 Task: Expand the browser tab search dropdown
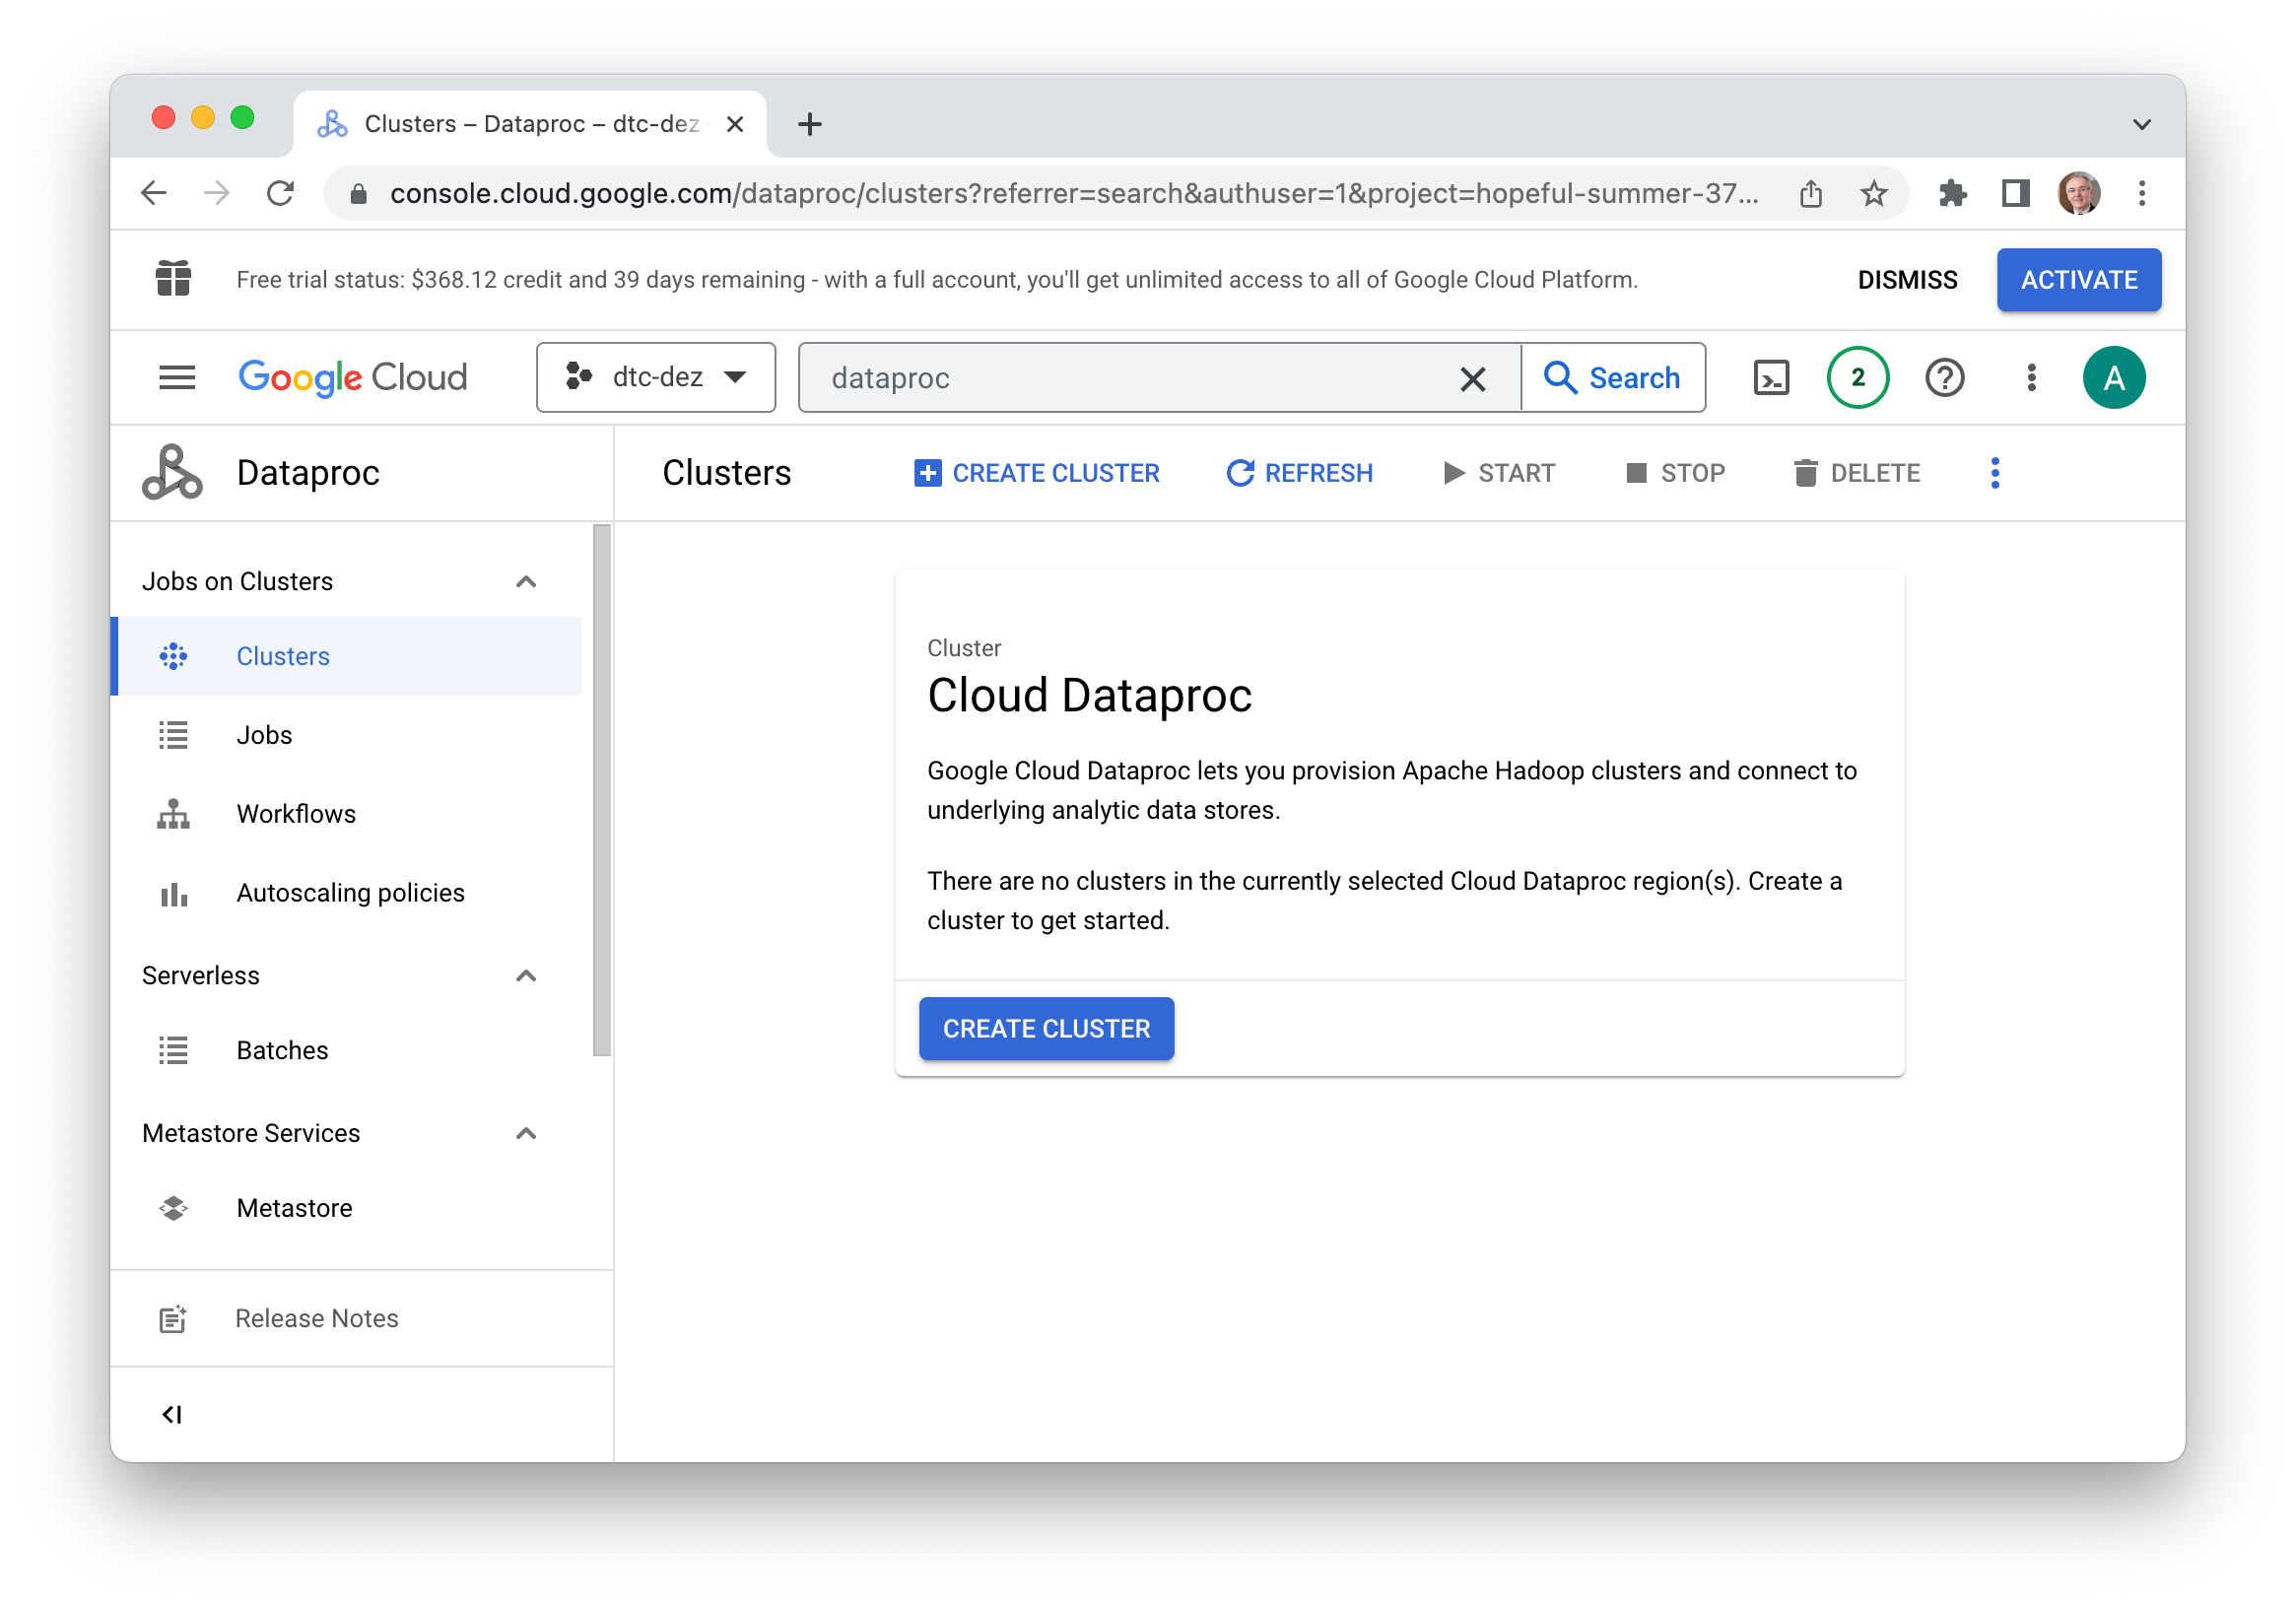click(2141, 125)
